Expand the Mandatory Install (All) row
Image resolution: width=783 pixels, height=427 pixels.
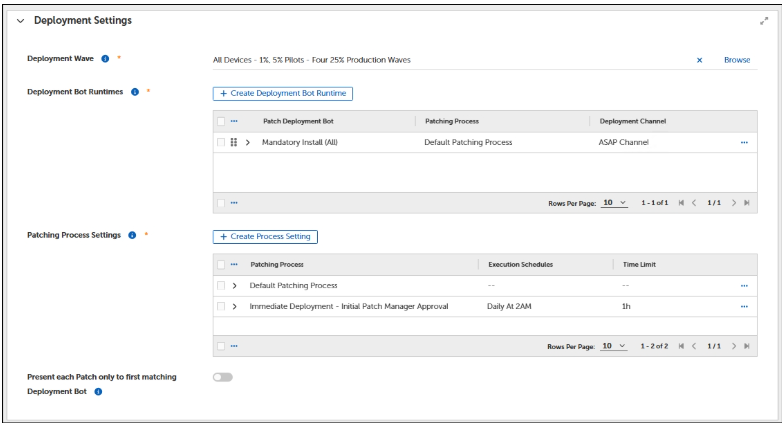[248, 143]
